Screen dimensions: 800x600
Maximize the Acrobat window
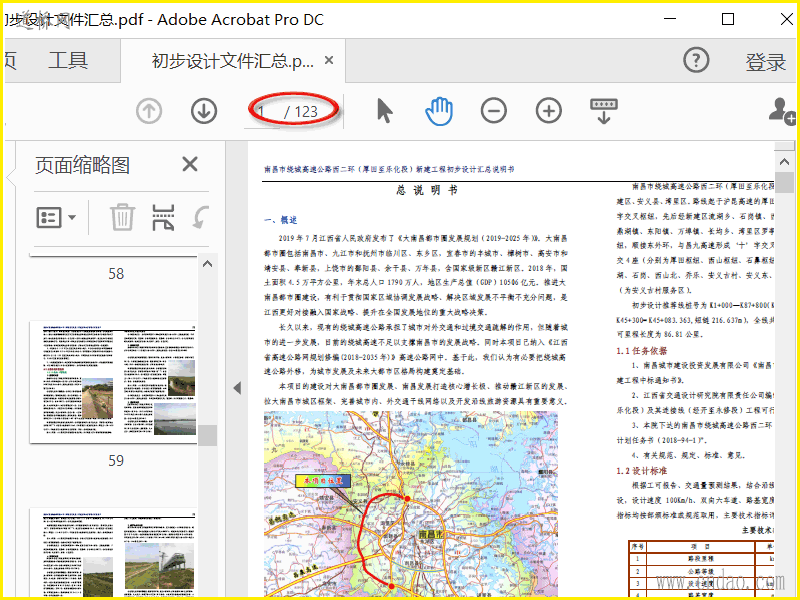728,19
